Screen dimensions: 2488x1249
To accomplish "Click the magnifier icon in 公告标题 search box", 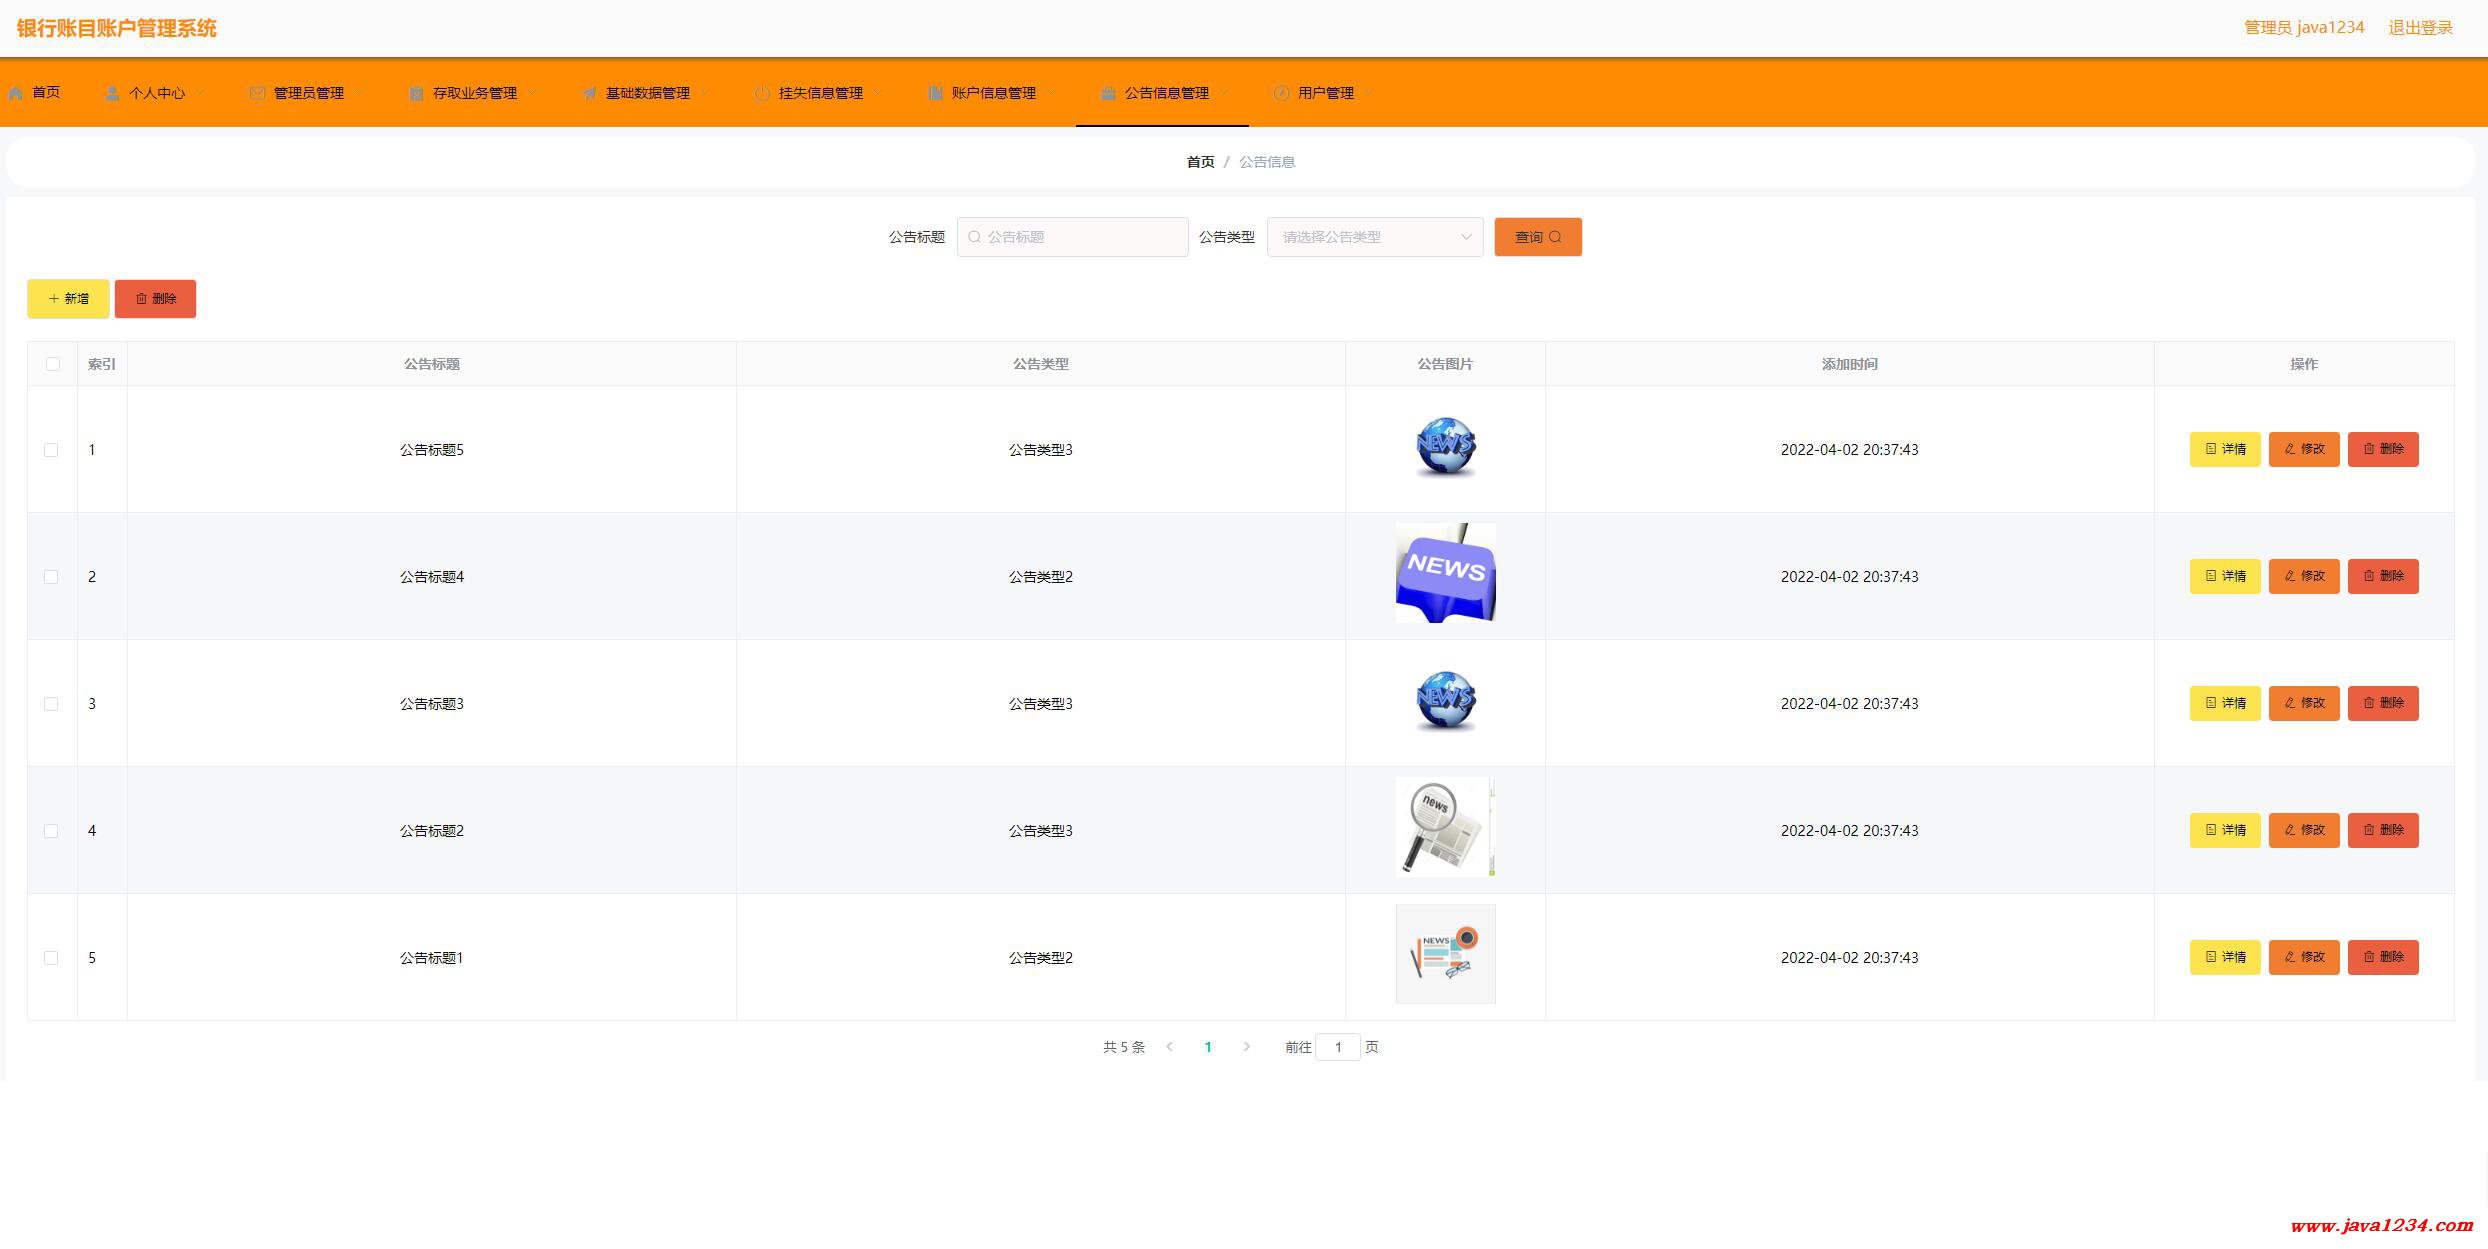I will pos(974,237).
